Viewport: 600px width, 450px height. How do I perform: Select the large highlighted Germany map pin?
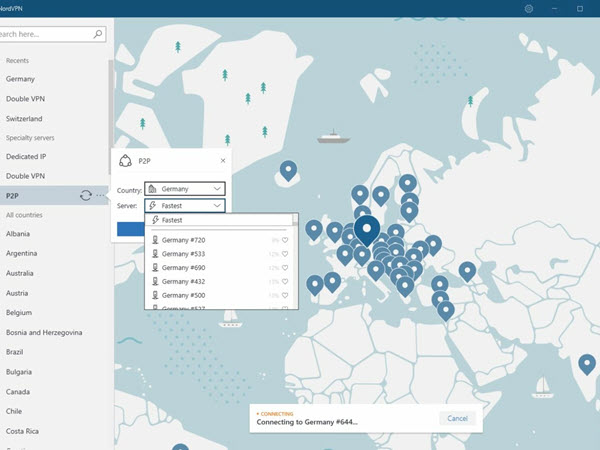[367, 230]
